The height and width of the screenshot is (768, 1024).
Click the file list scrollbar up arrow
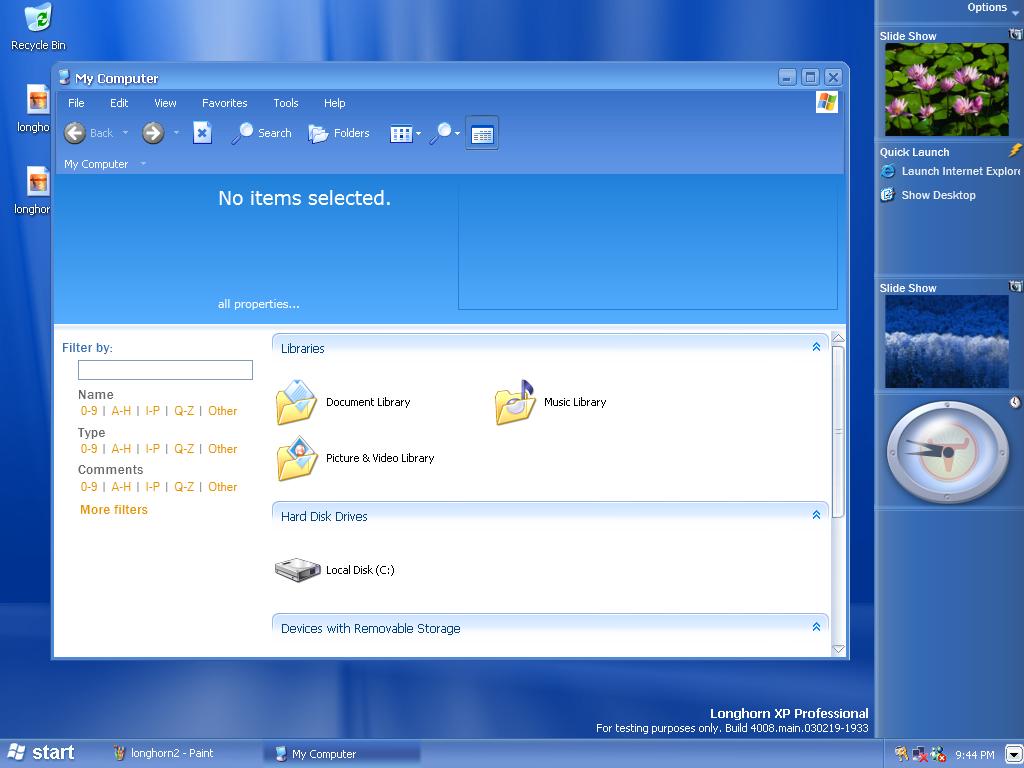(839, 338)
